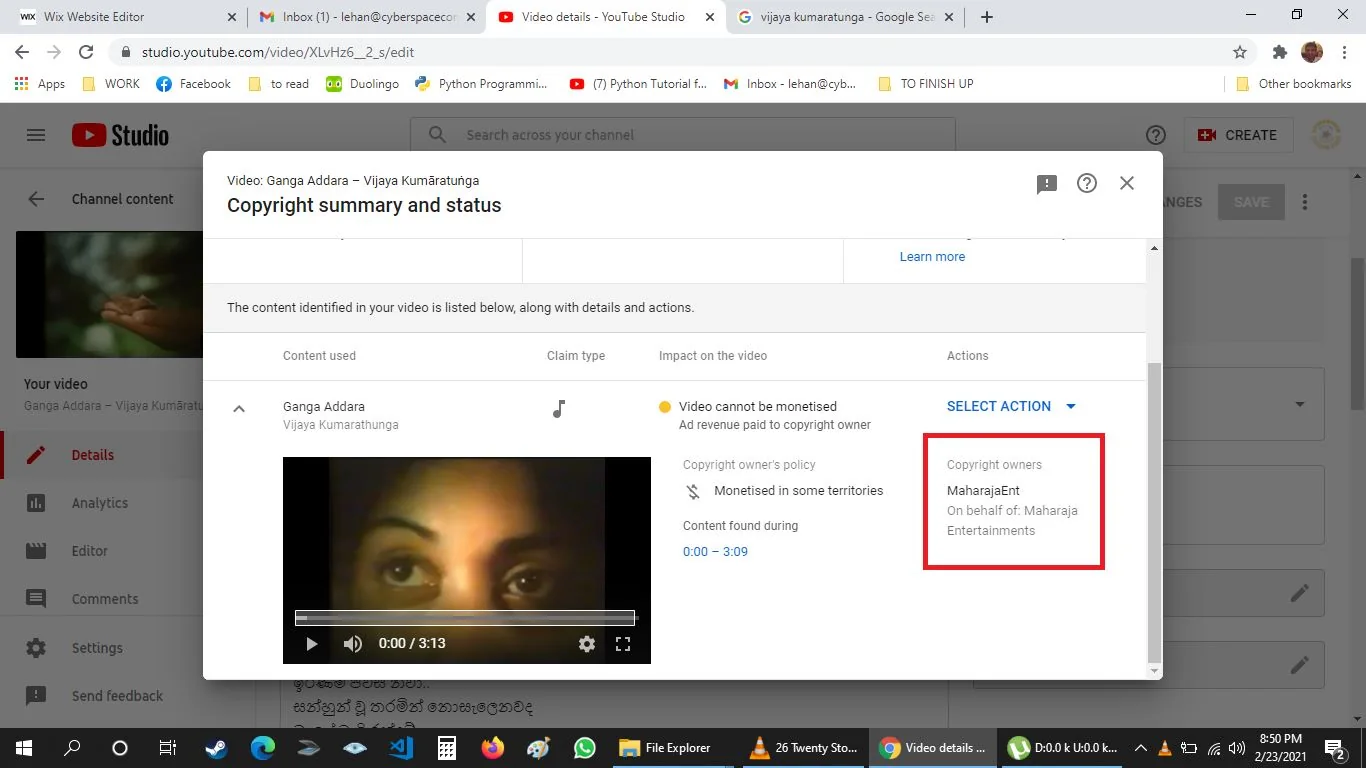Open the SELECT ACTION dropdown
Screen dimensions: 1366x768
click(1012, 406)
